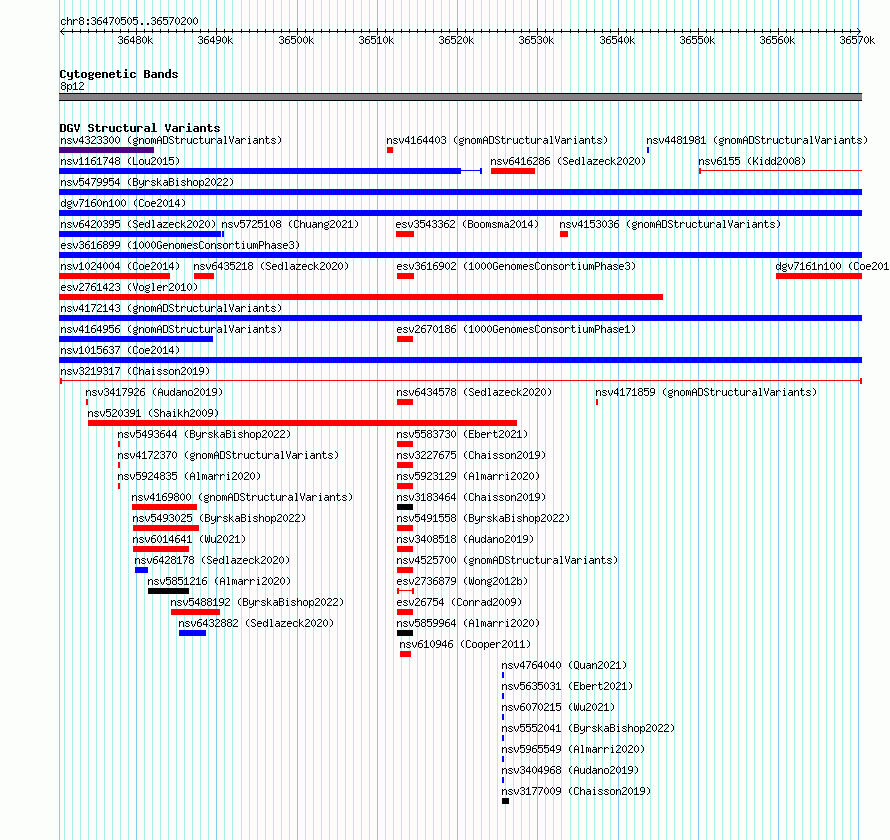The width and height of the screenshot is (890, 840).
Task: Open nsv5493025 (ByrskaBishop2022) label
Action: [219, 518]
